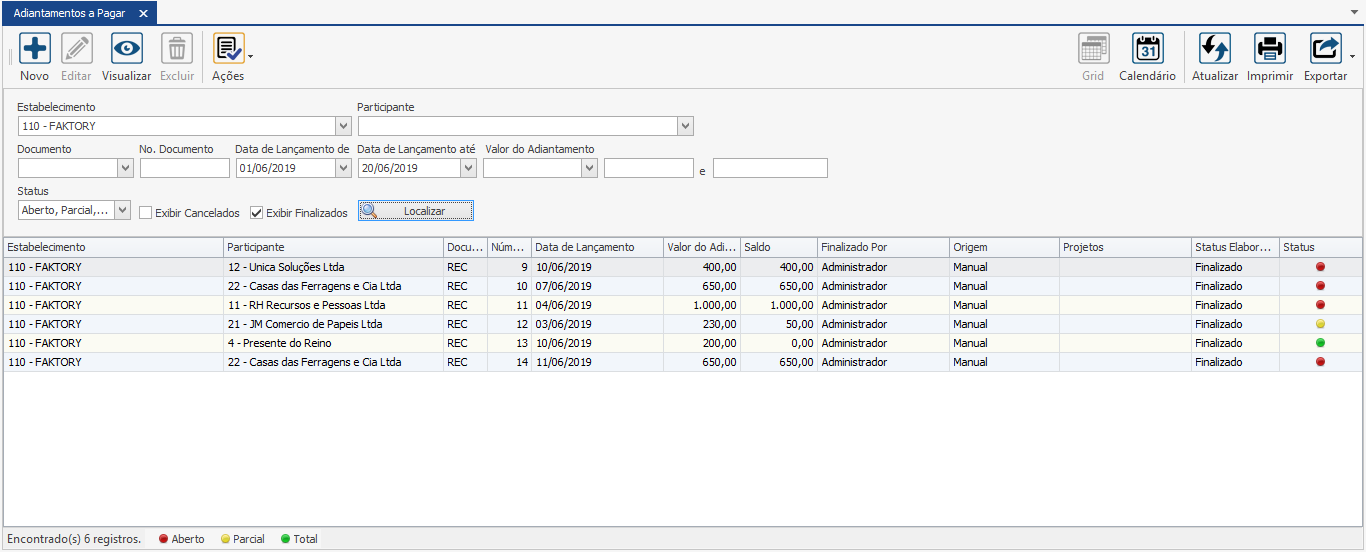Click yellow Parcial status dot for JM Comercio

coord(1320,324)
